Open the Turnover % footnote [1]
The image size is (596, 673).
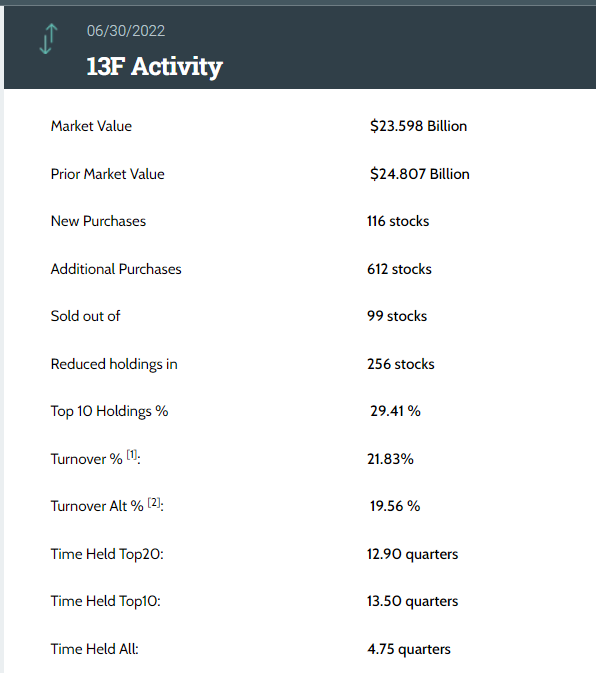click(132, 455)
